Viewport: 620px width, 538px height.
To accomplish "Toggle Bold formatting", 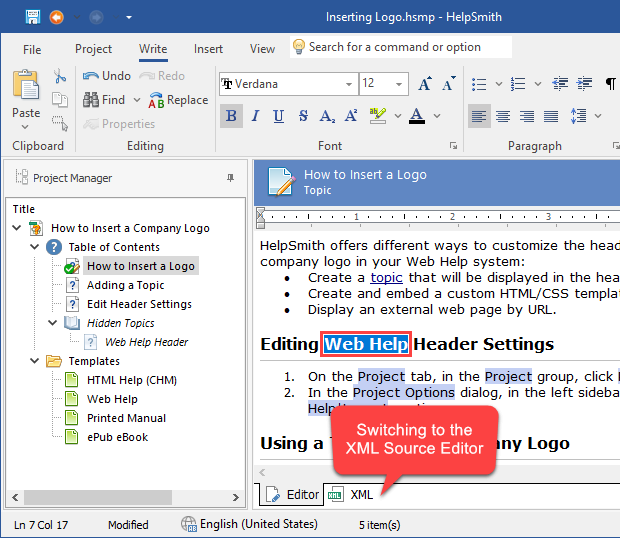I will click(x=231, y=116).
